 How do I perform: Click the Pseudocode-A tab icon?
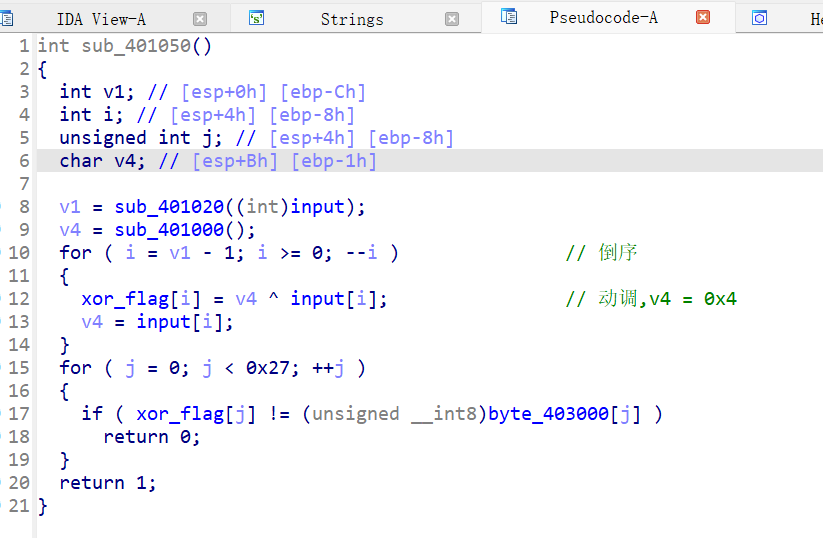509,17
